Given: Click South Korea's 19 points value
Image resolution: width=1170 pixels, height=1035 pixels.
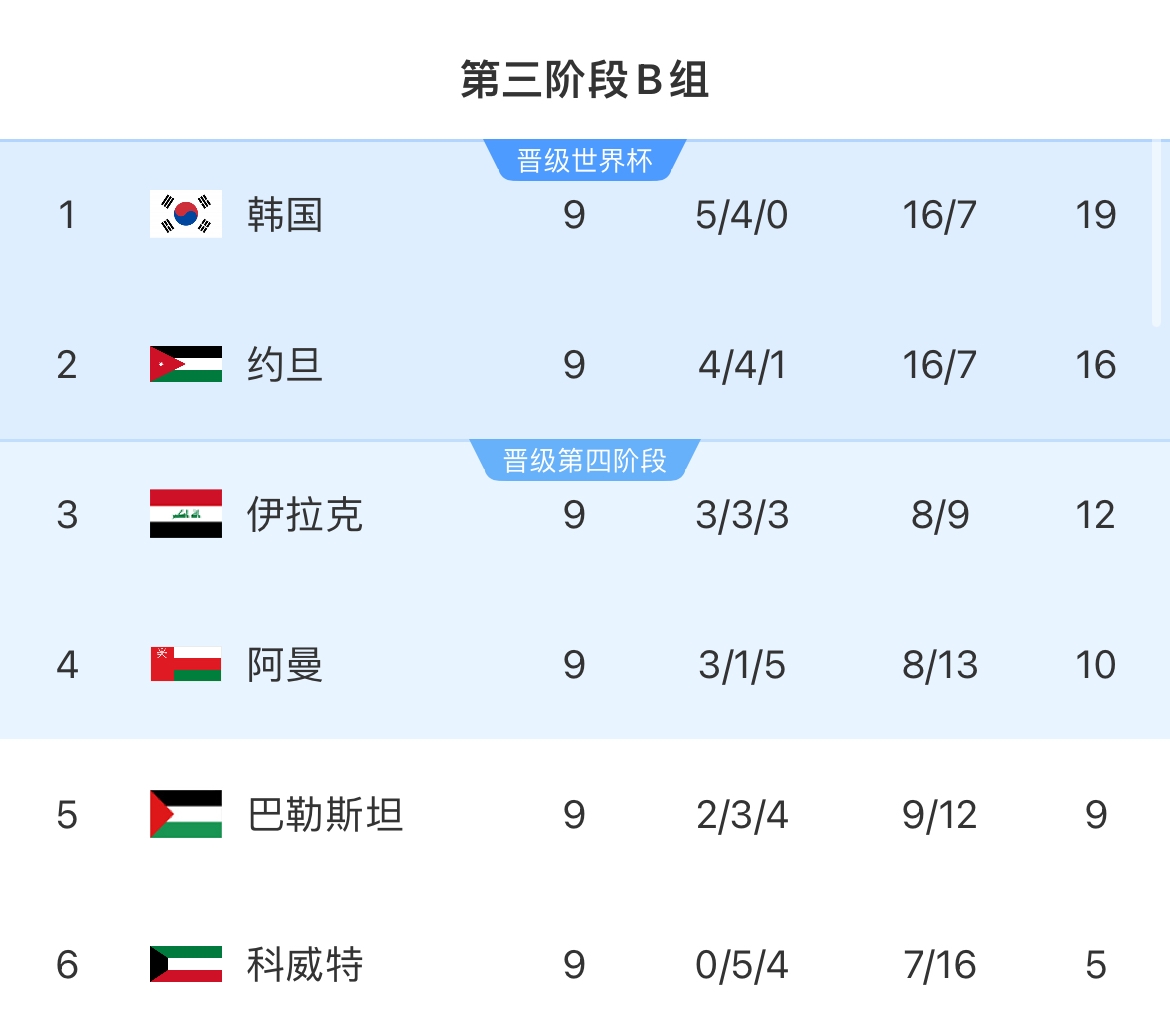Looking at the screenshot, I should [1096, 214].
